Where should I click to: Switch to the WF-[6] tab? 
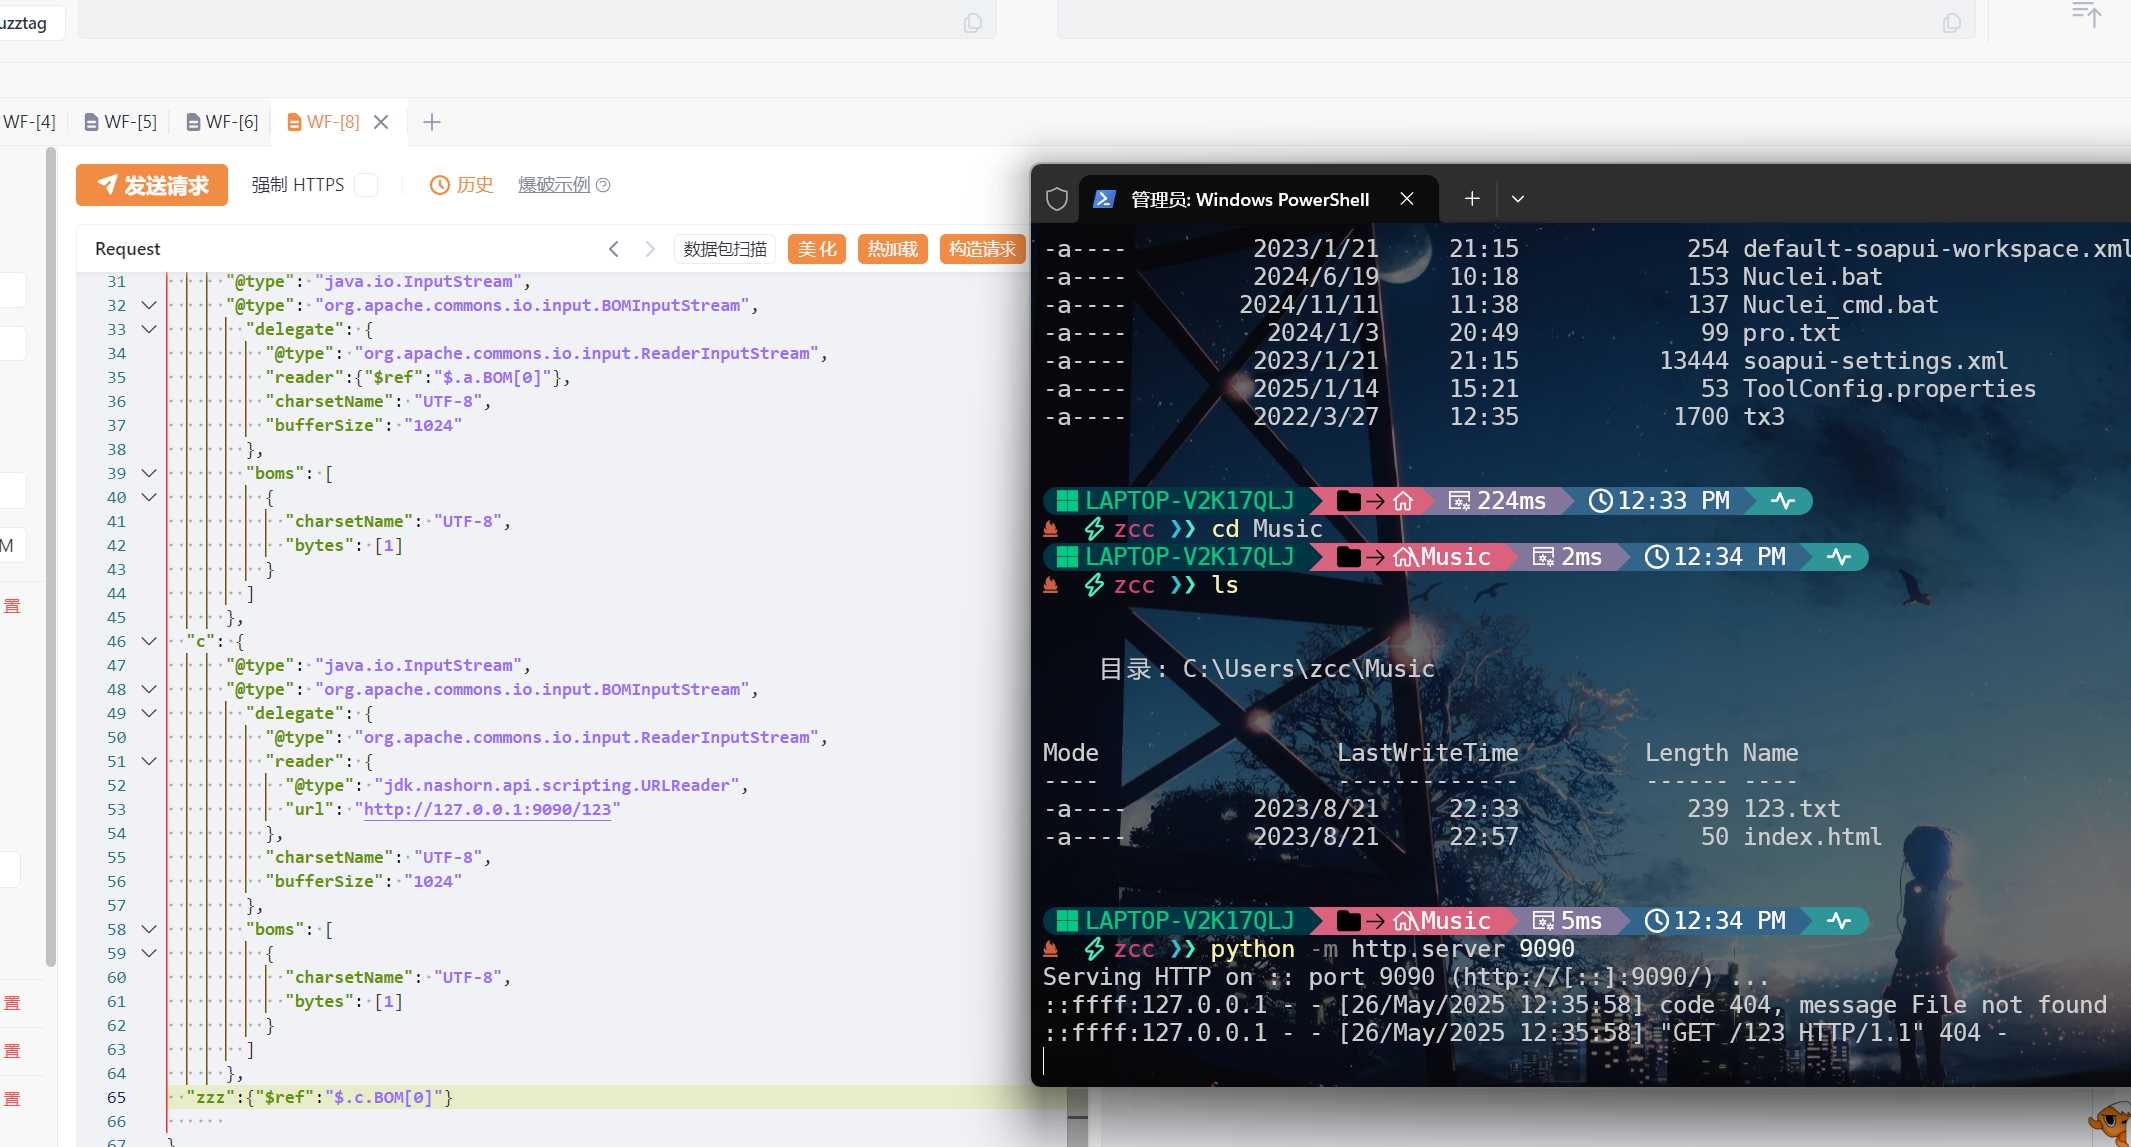click(x=222, y=122)
